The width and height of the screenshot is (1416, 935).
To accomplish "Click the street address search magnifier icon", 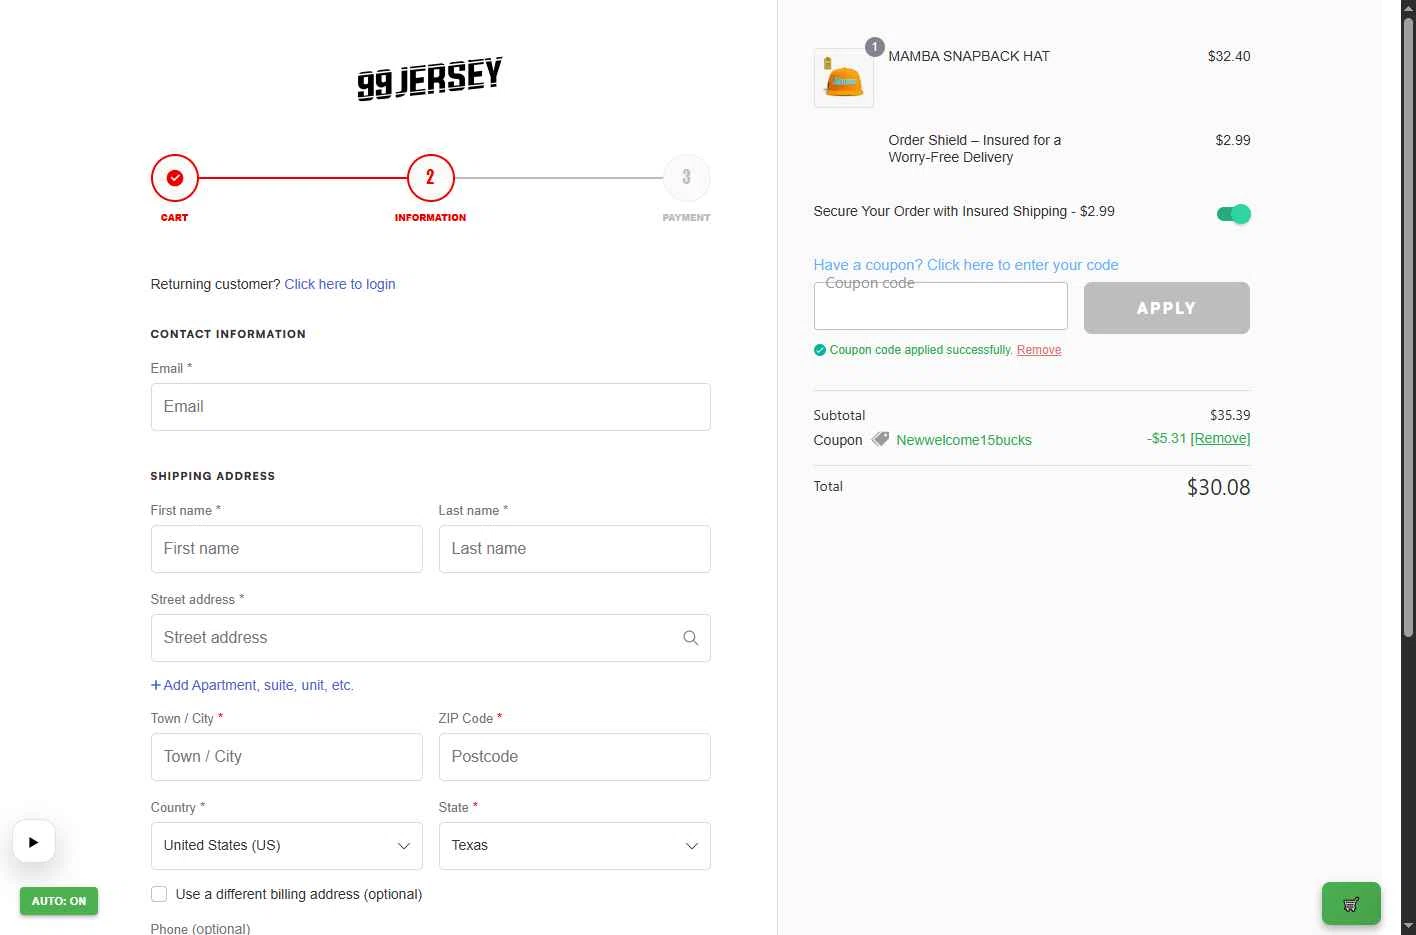I will tap(690, 638).
